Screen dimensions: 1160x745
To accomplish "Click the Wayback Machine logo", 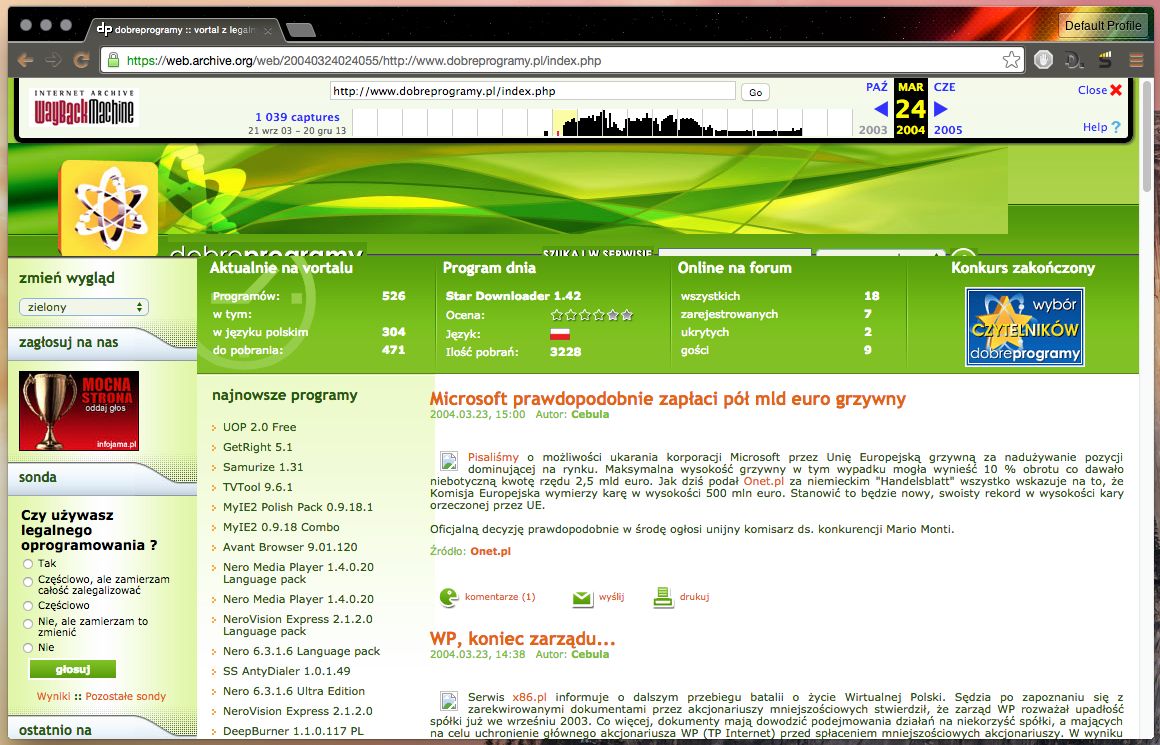I will pos(84,108).
